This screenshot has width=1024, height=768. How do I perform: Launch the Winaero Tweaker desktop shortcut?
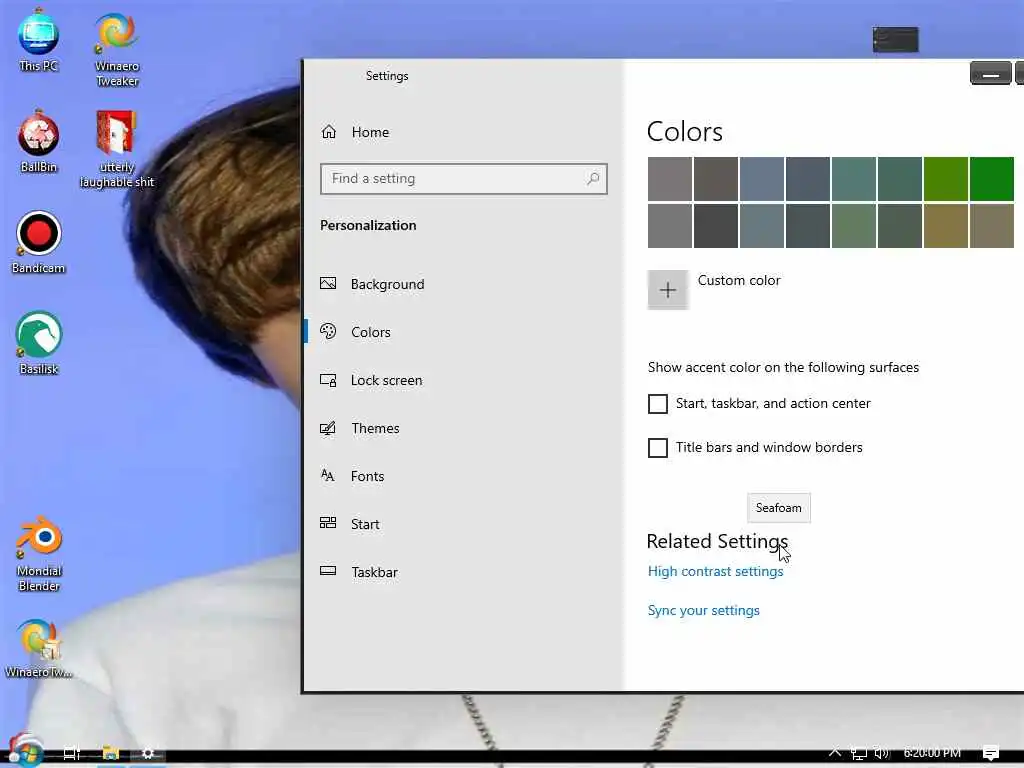(117, 50)
